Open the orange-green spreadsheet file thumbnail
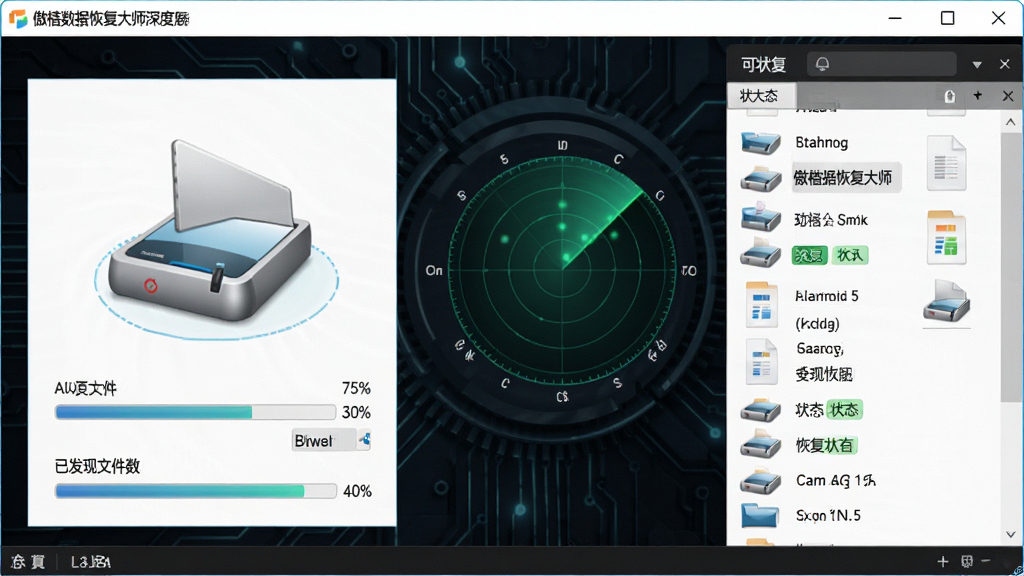The width and height of the screenshot is (1024, 576). click(946, 237)
